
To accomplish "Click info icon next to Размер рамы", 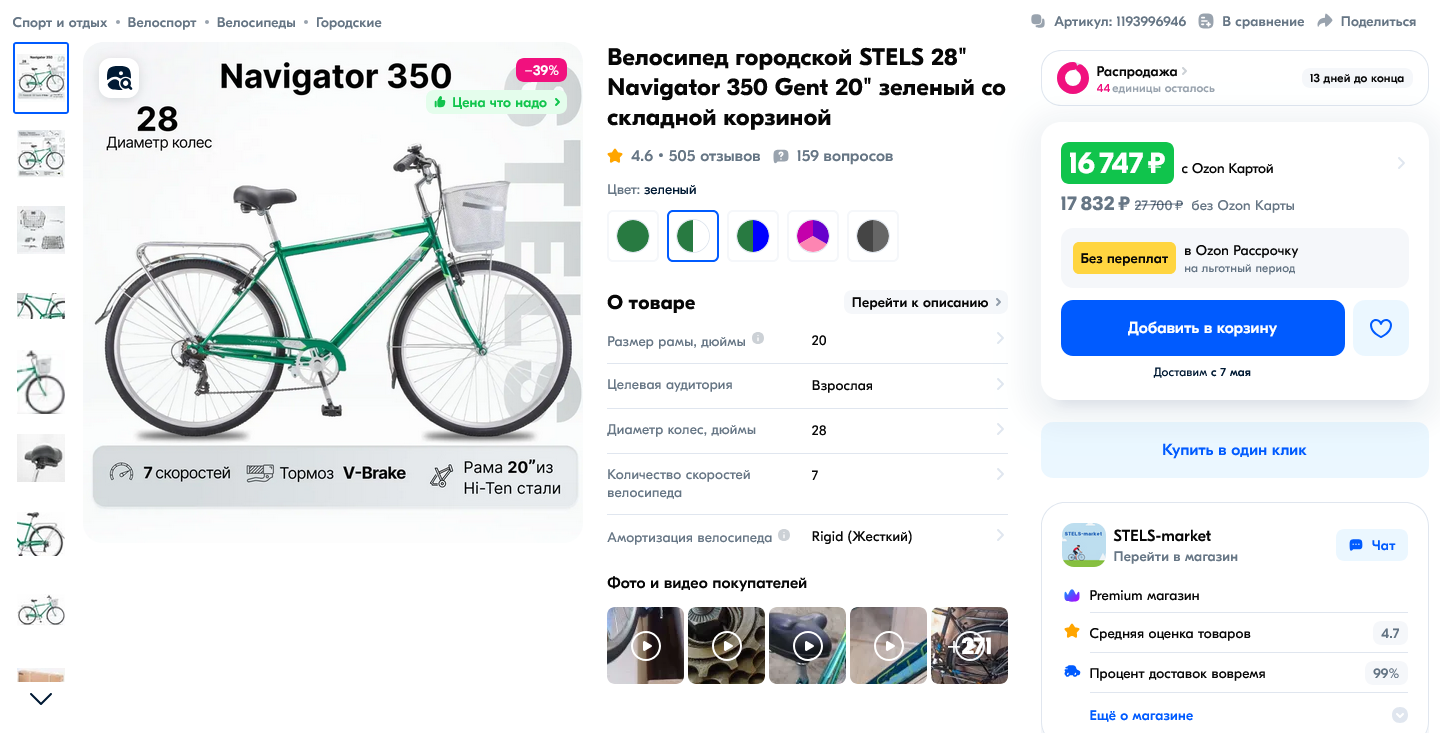I will point(758,339).
